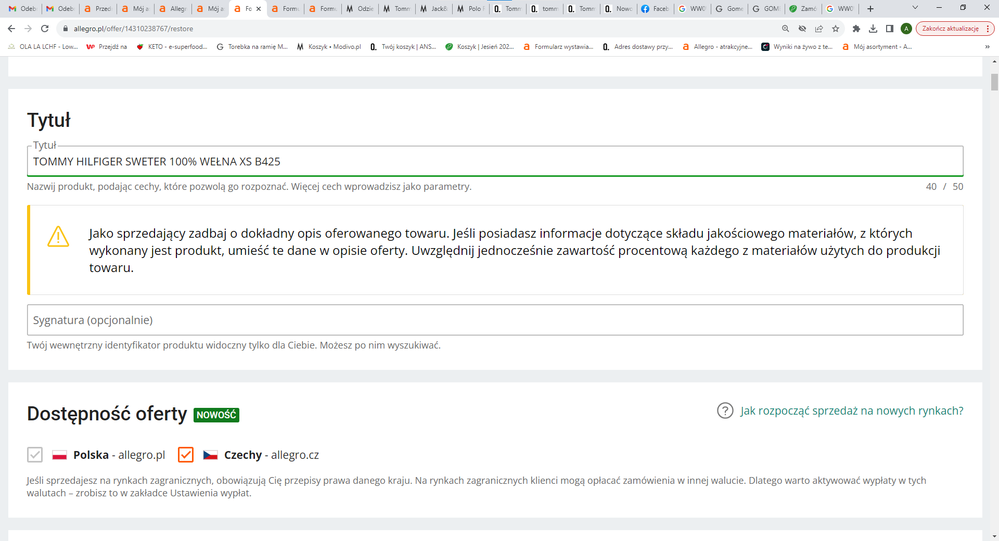Switch to the Zamó green leaf tab
This screenshot has width=999, height=541.
click(803, 9)
